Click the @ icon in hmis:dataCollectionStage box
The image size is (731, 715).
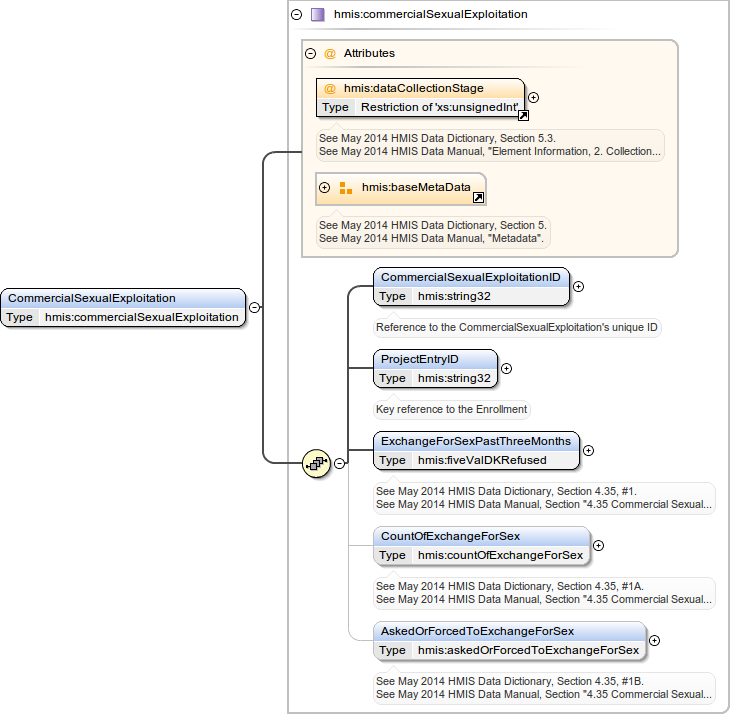(330, 89)
